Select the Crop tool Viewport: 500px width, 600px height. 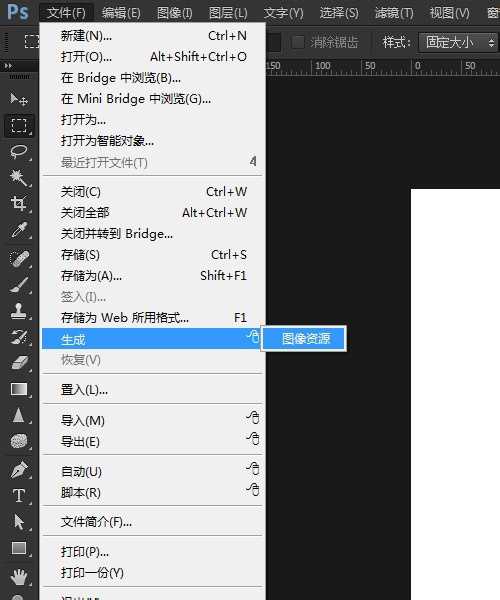(18, 203)
